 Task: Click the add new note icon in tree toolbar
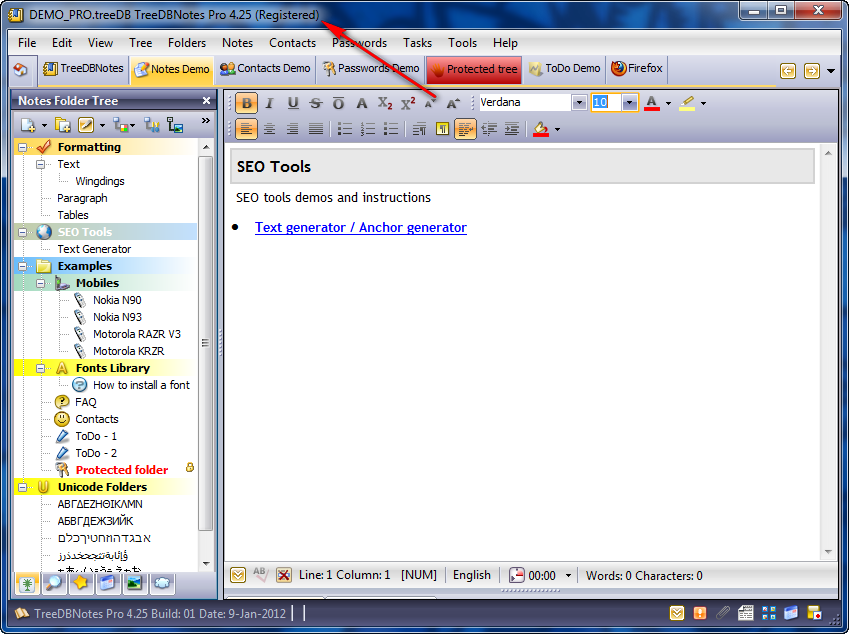click(x=28, y=125)
